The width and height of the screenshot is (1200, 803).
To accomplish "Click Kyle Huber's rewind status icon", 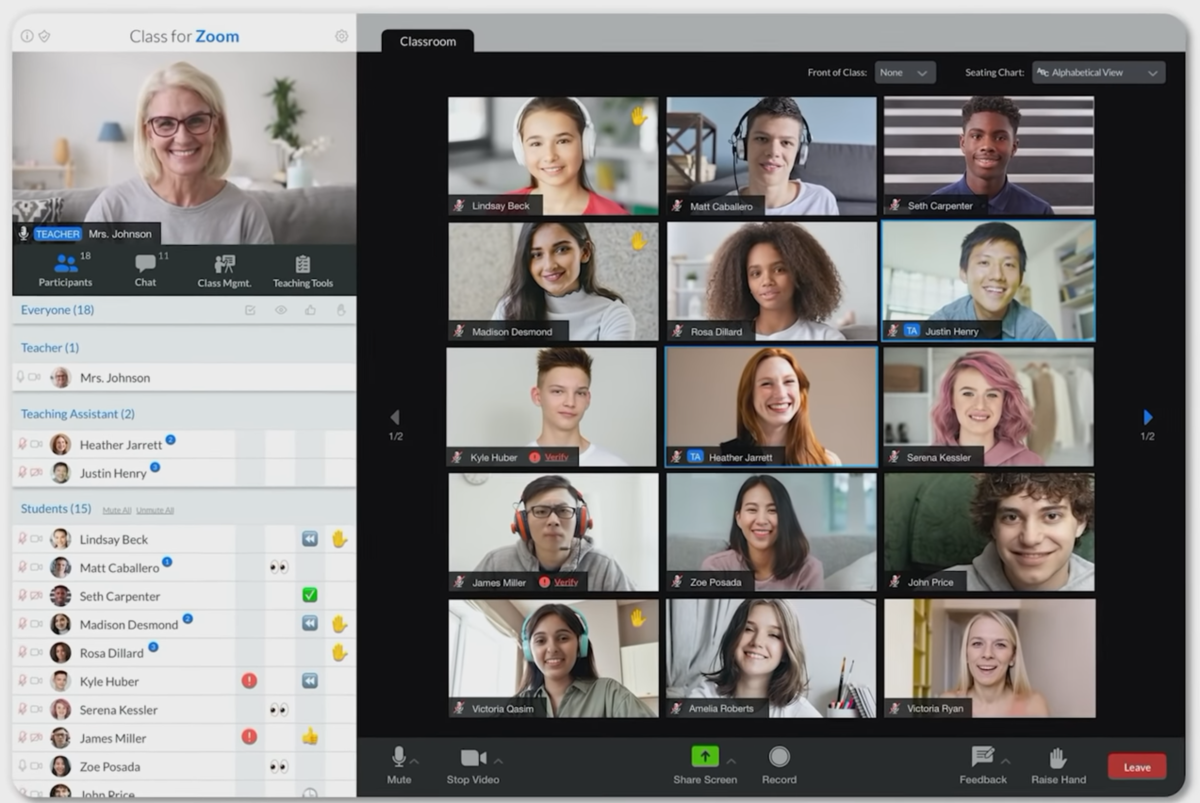I will coord(310,680).
